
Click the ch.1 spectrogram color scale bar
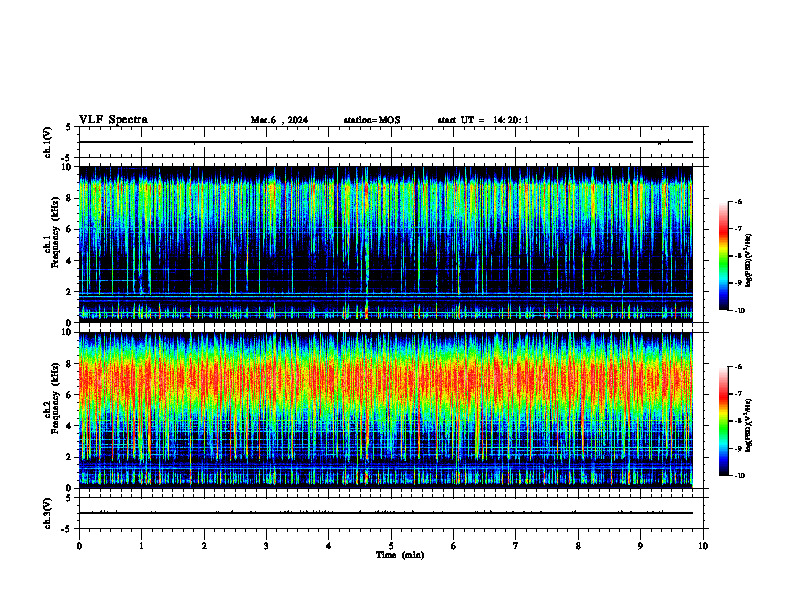pyautogui.click(x=723, y=256)
